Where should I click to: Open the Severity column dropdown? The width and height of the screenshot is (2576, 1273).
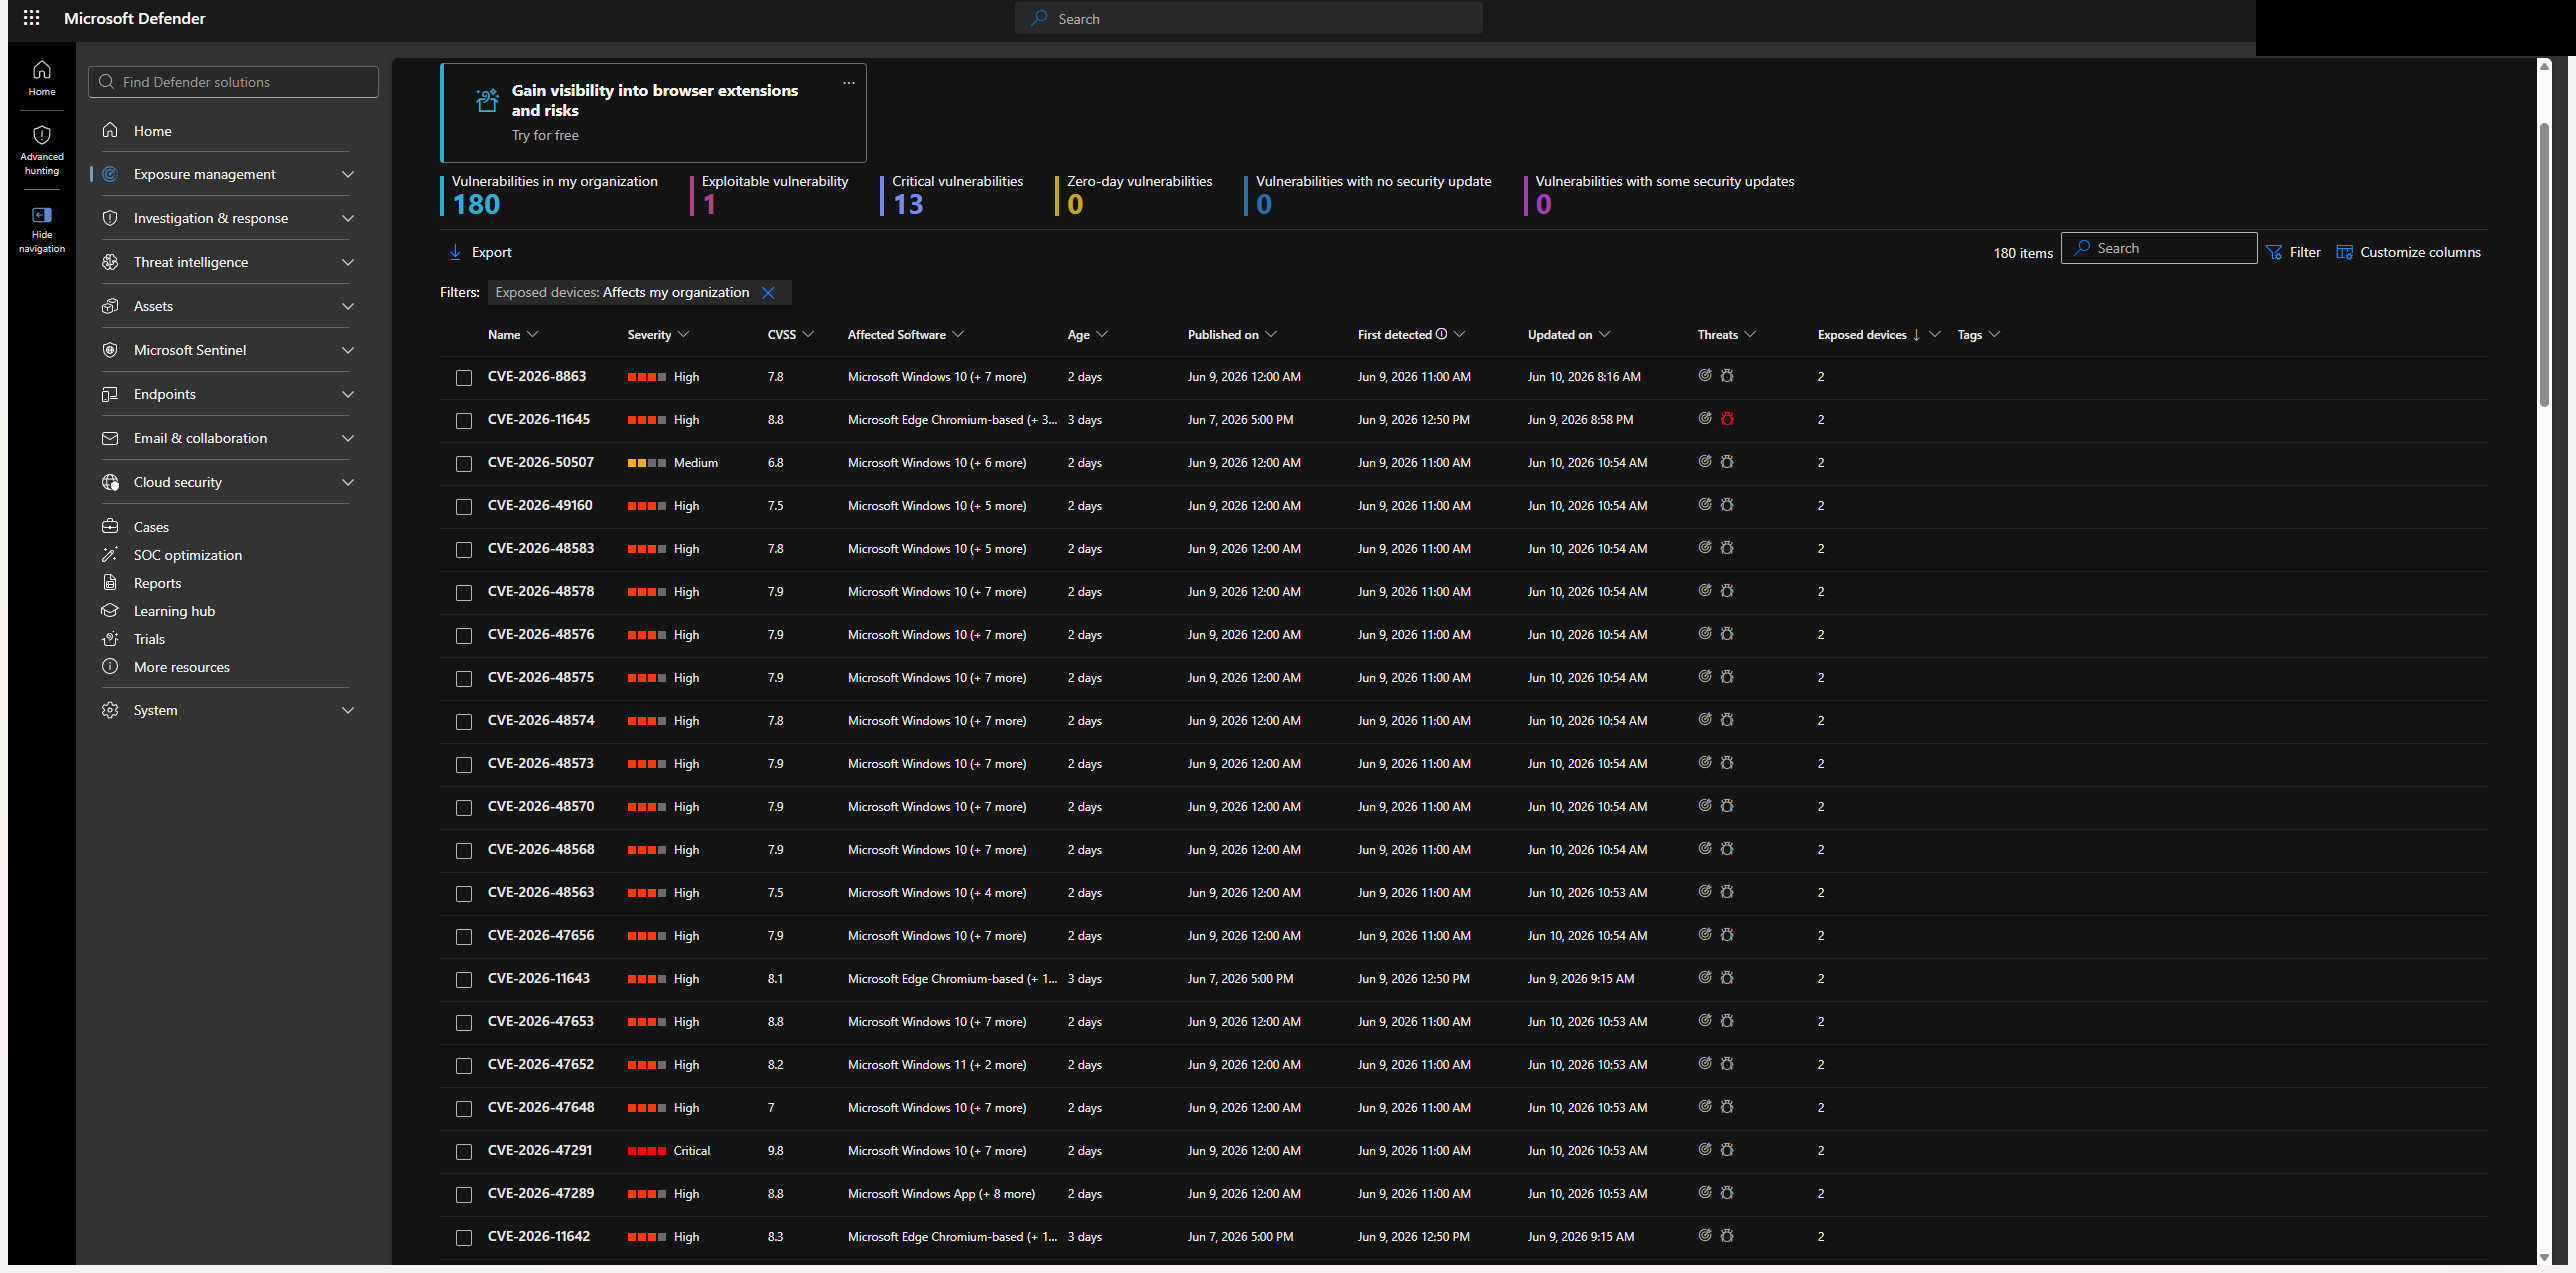(x=684, y=334)
